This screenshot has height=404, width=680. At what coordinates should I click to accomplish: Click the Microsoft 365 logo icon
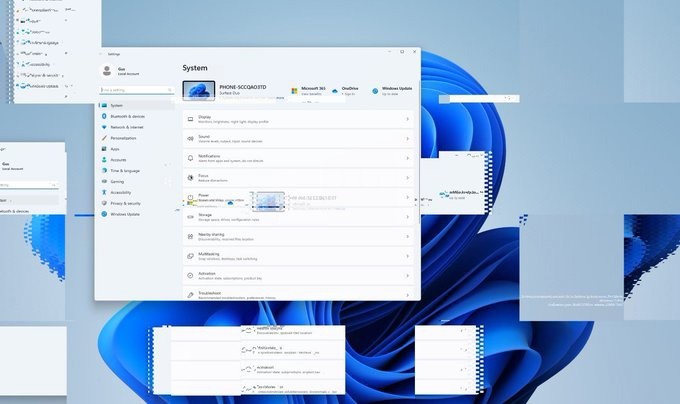click(x=295, y=90)
